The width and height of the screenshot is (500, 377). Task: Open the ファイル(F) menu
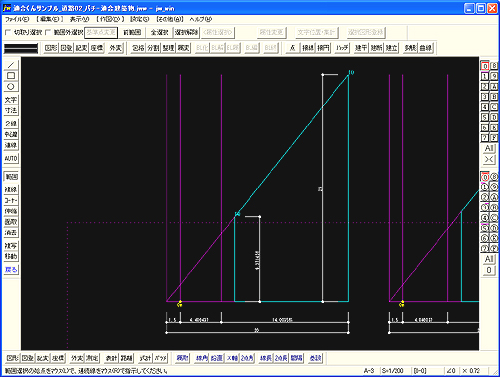click(x=17, y=19)
